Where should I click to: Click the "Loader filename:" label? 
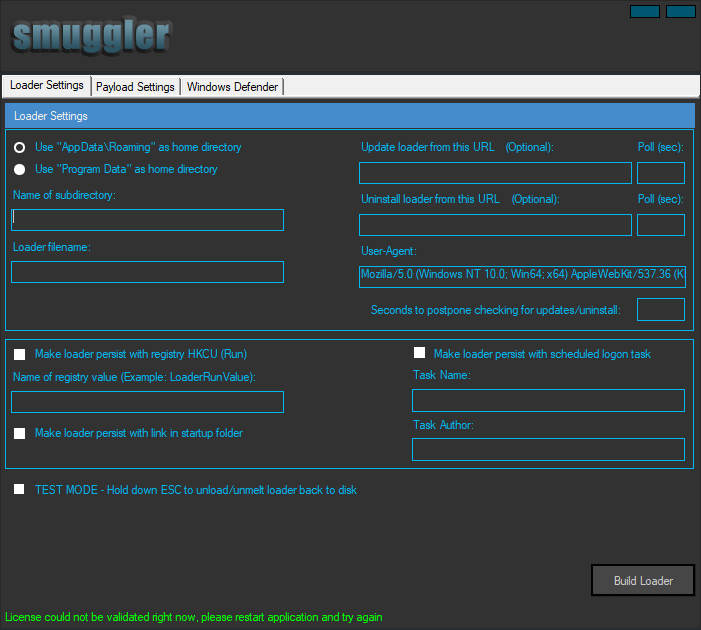coord(52,247)
